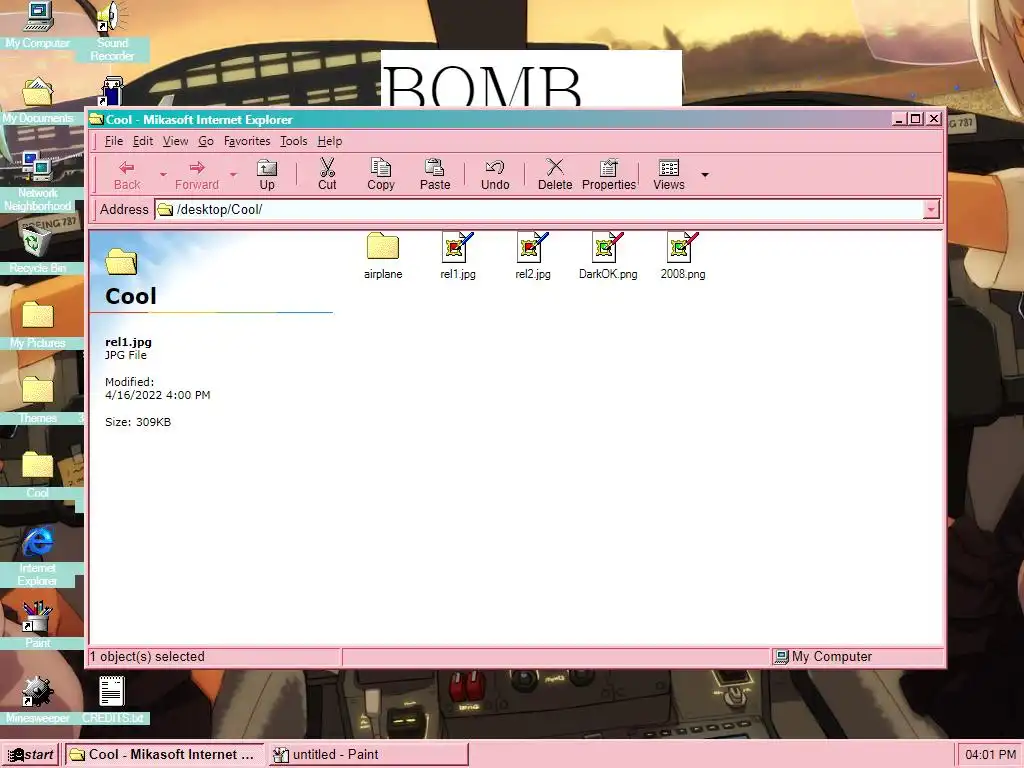This screenshot has width=1024, height=768.
Task: Select the rel2.jpg file icon
Action: (533, 256)
